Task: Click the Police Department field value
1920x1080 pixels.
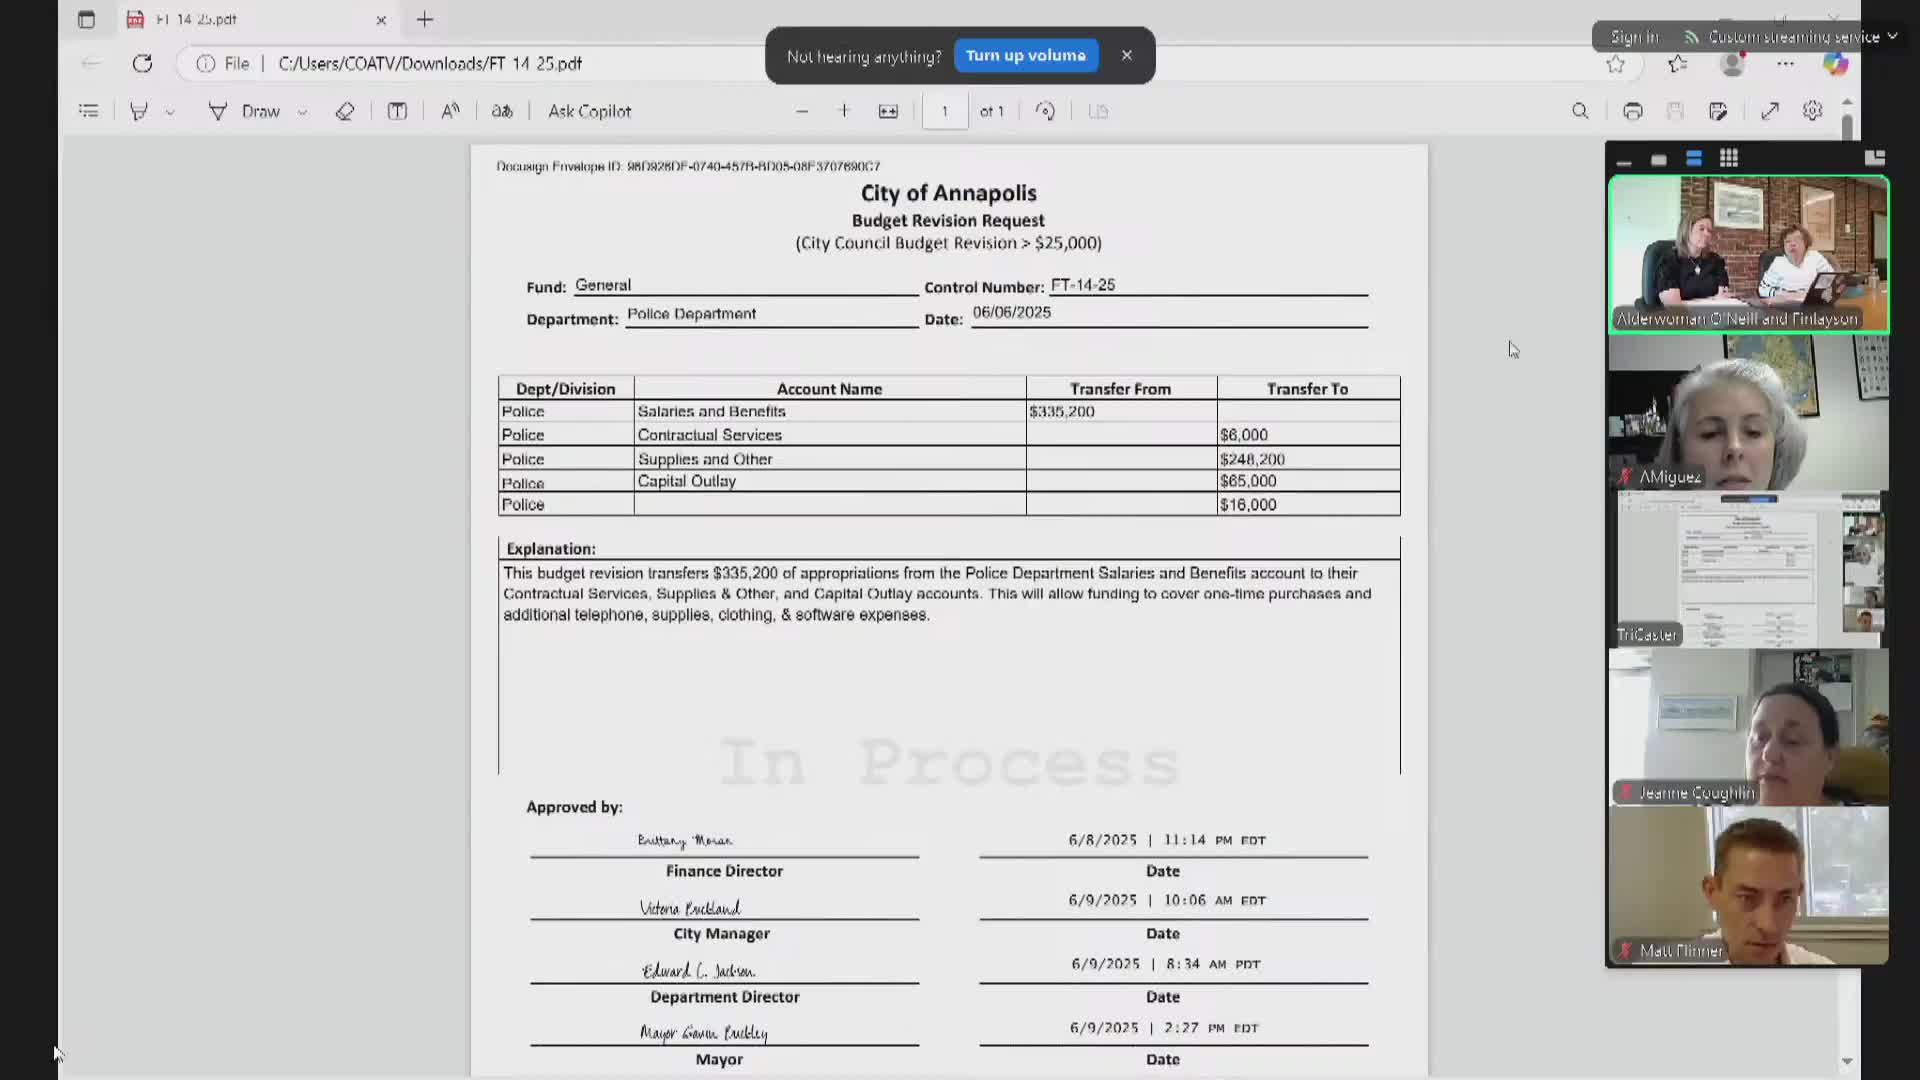Action: click(x=691, y=314)
